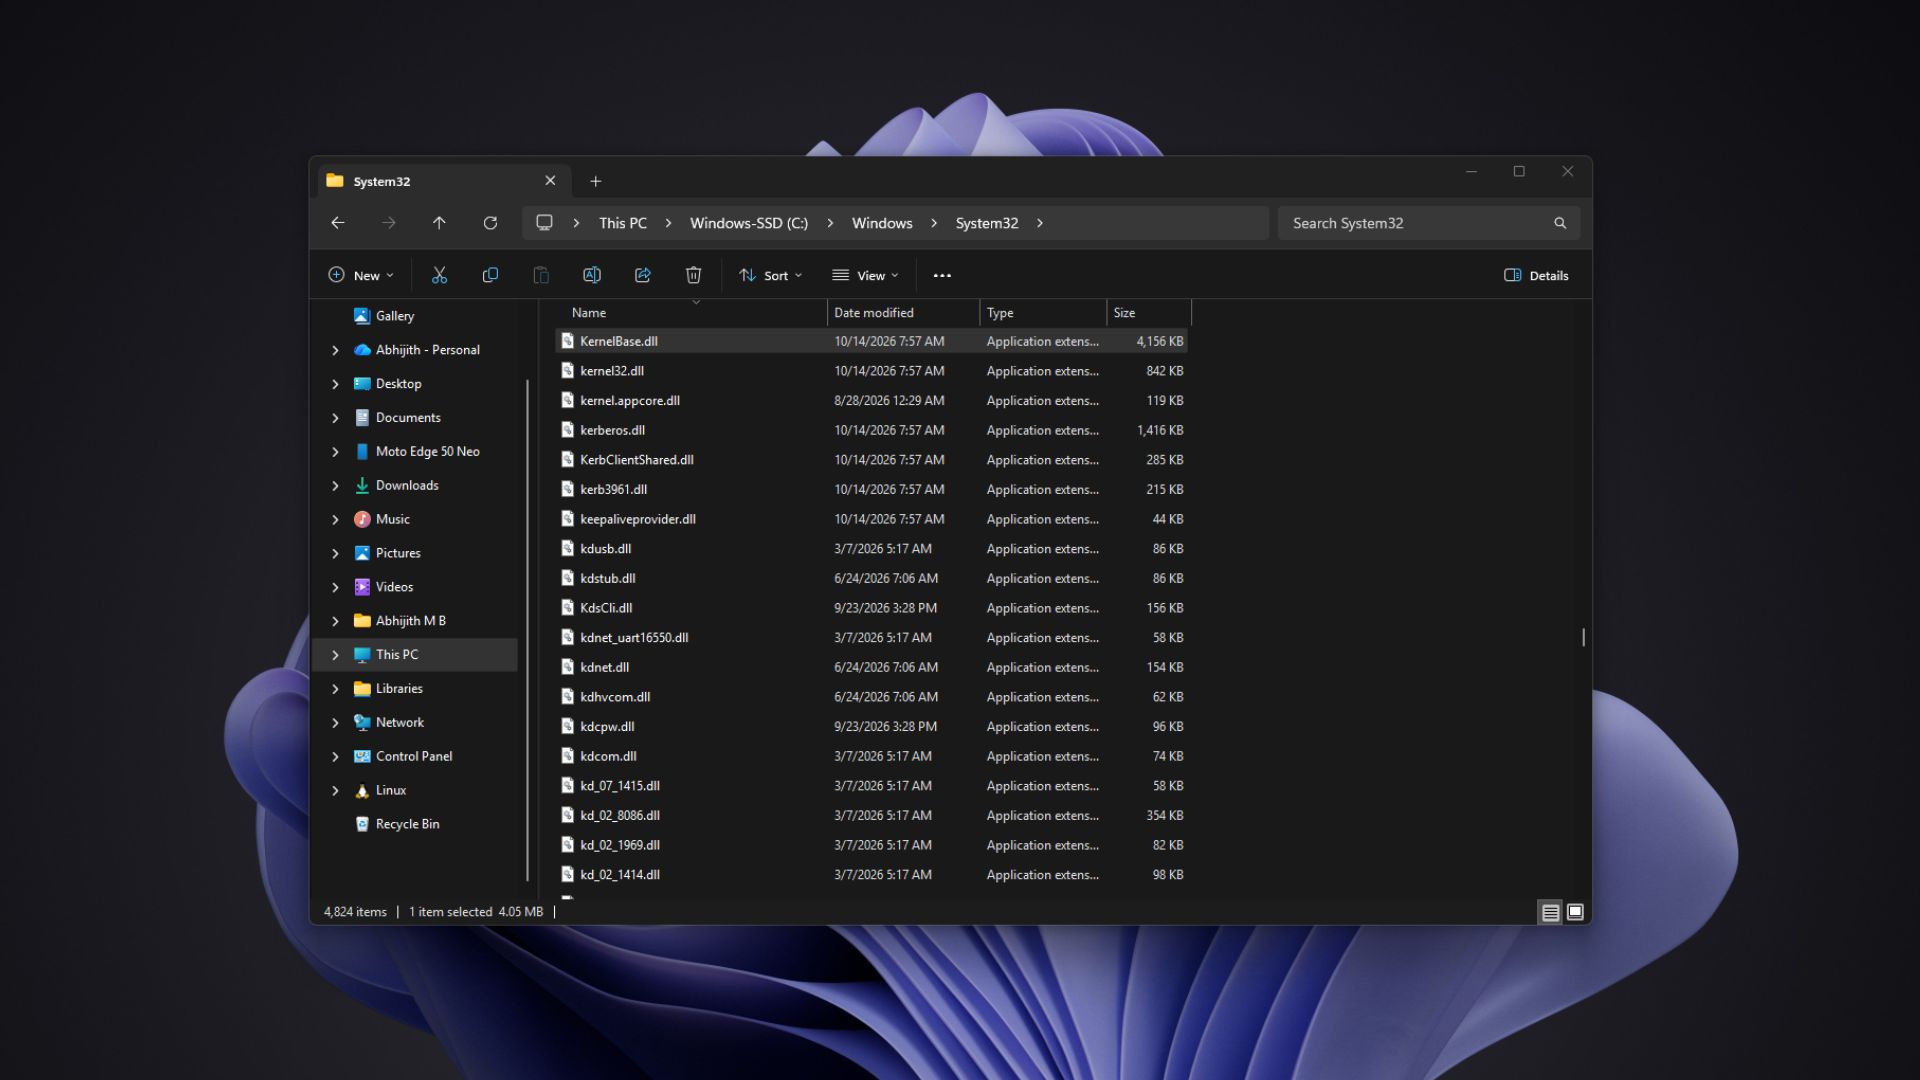This screenshot has height=1080, width=1920.
Task: Open the New item button
Action: click(361, 275)
